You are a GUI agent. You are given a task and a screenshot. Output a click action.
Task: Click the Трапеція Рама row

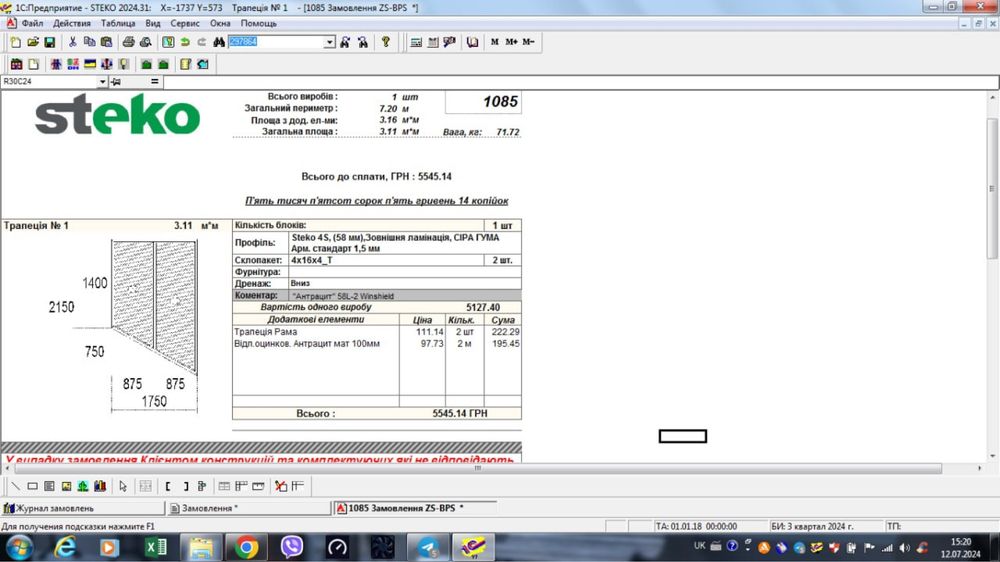point(376,332)
